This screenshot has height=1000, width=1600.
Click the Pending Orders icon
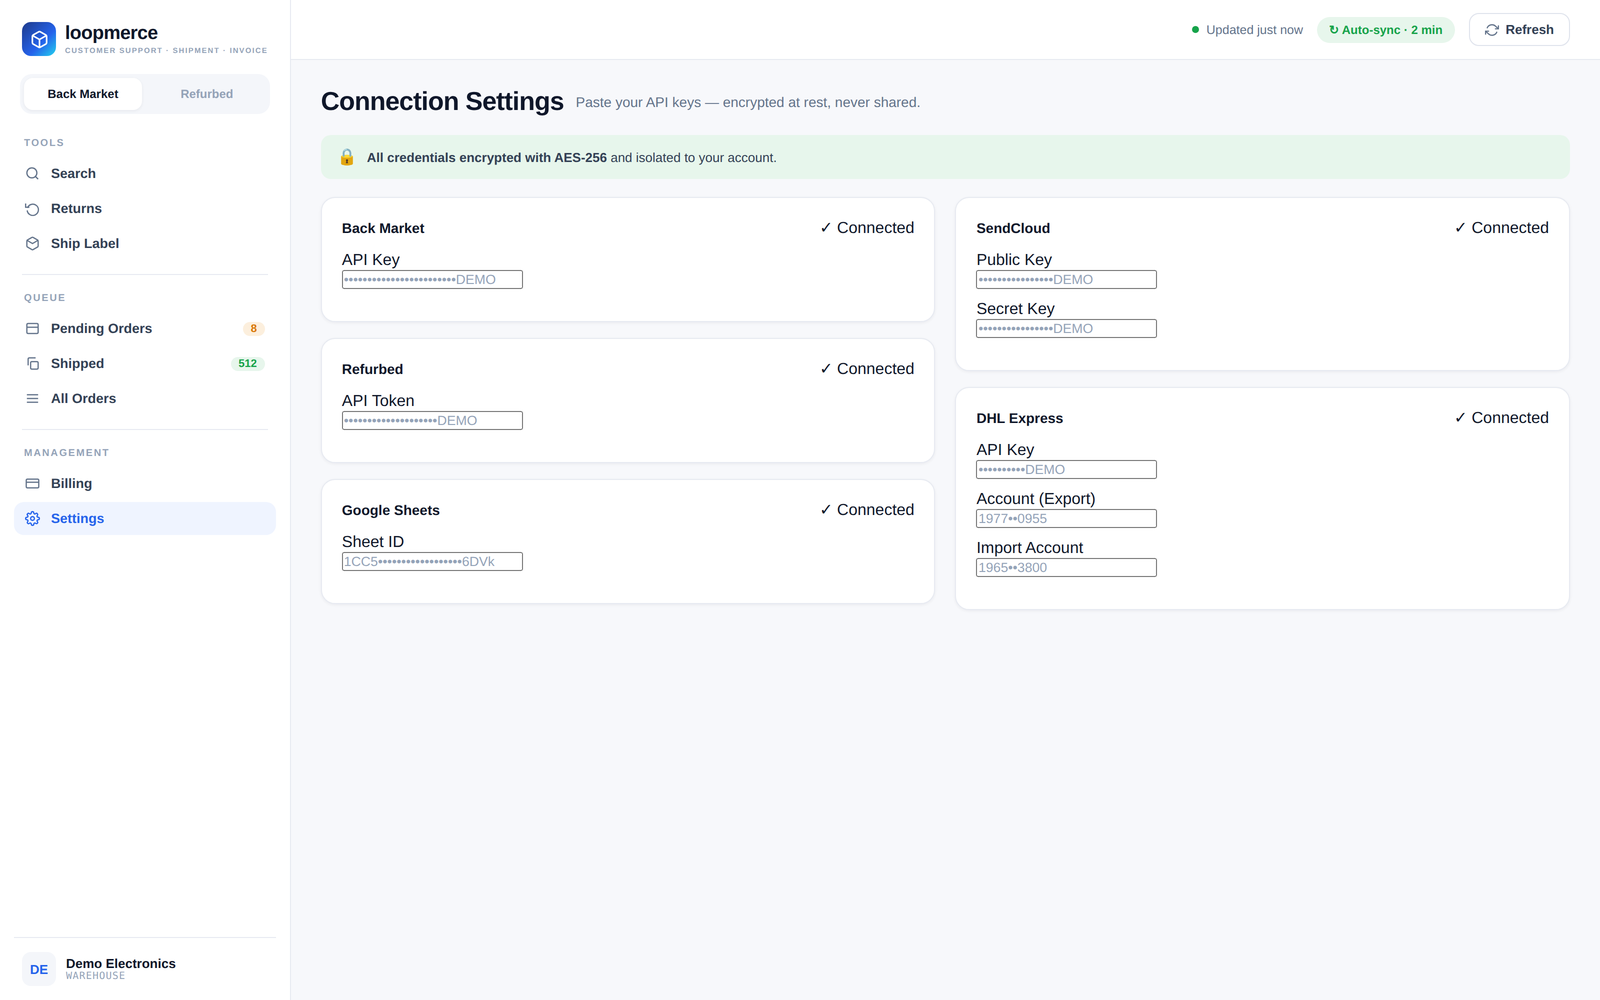tap(32, 329)
